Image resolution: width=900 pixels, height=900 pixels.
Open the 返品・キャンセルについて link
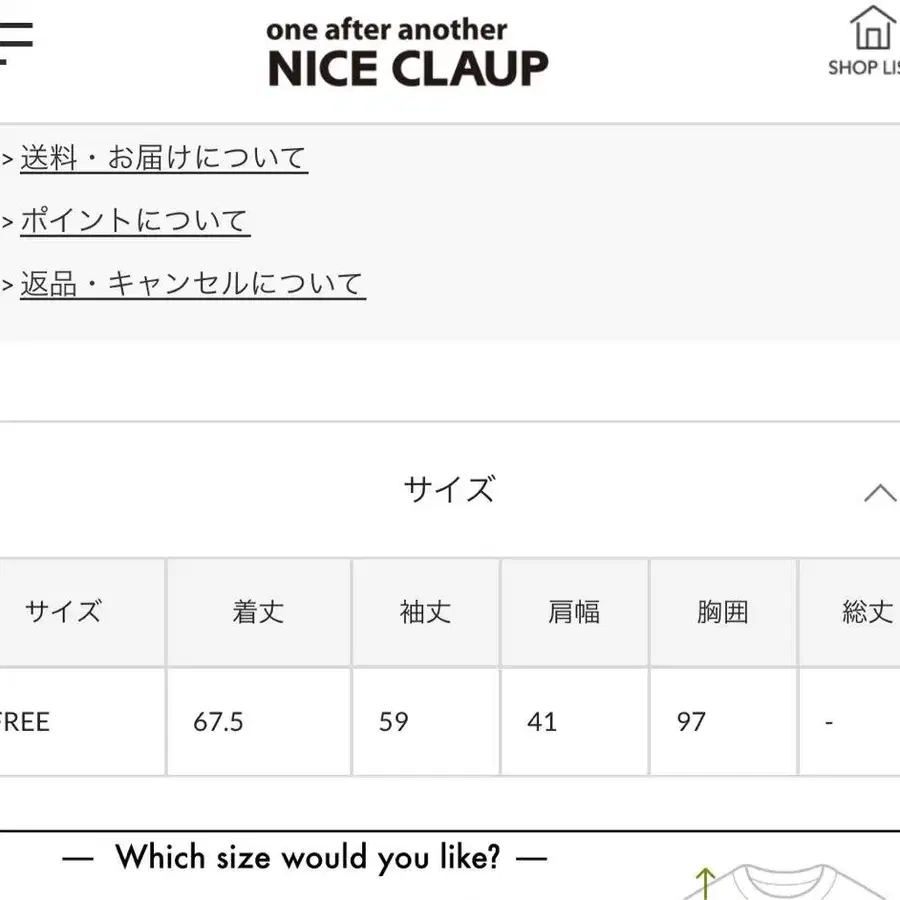(x=192, y=284)
